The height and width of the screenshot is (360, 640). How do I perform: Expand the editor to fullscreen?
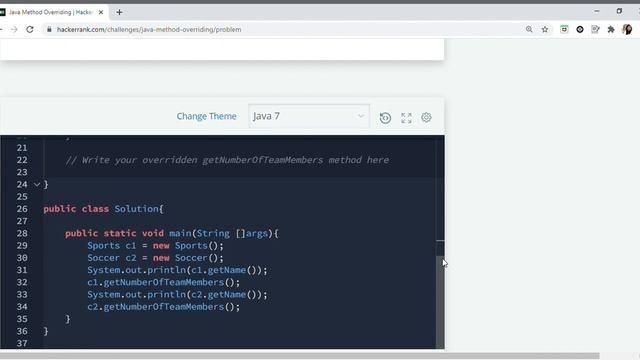point(406,118)
